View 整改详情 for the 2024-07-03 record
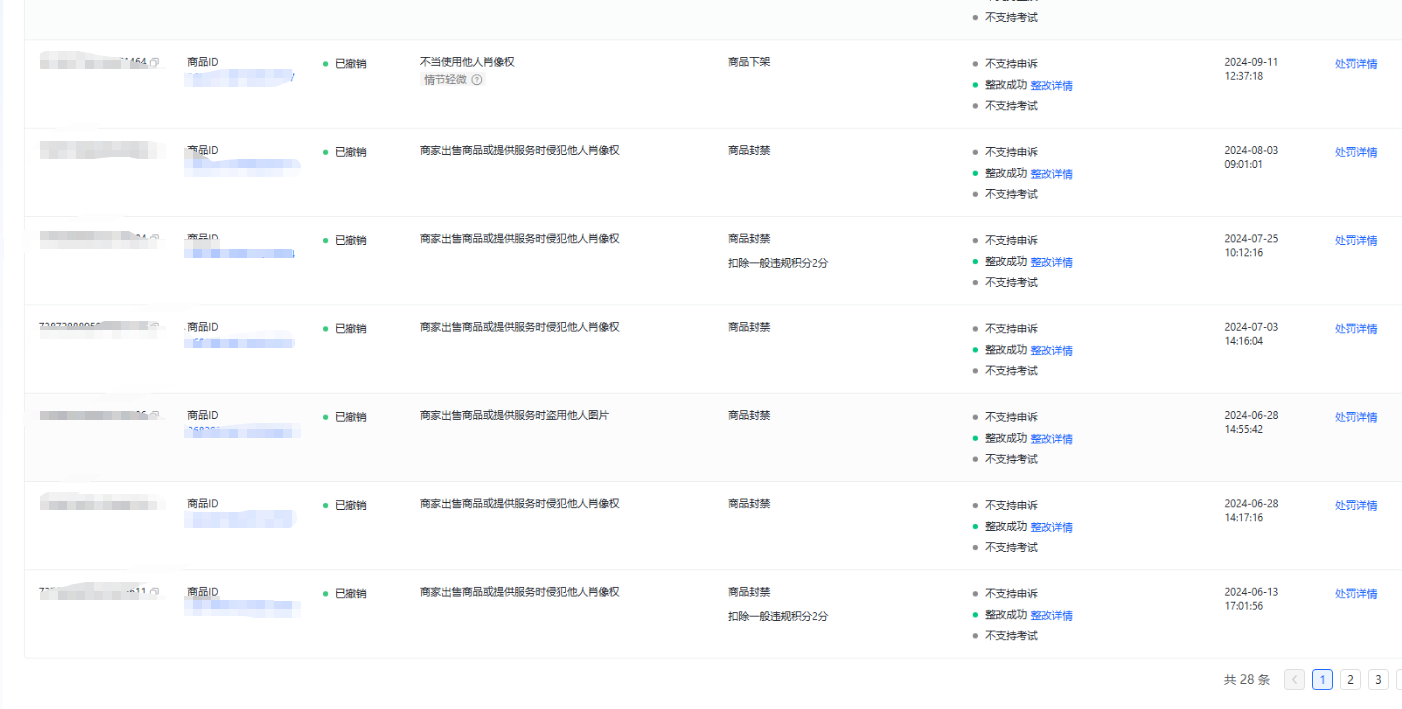 coord(1051,350)
